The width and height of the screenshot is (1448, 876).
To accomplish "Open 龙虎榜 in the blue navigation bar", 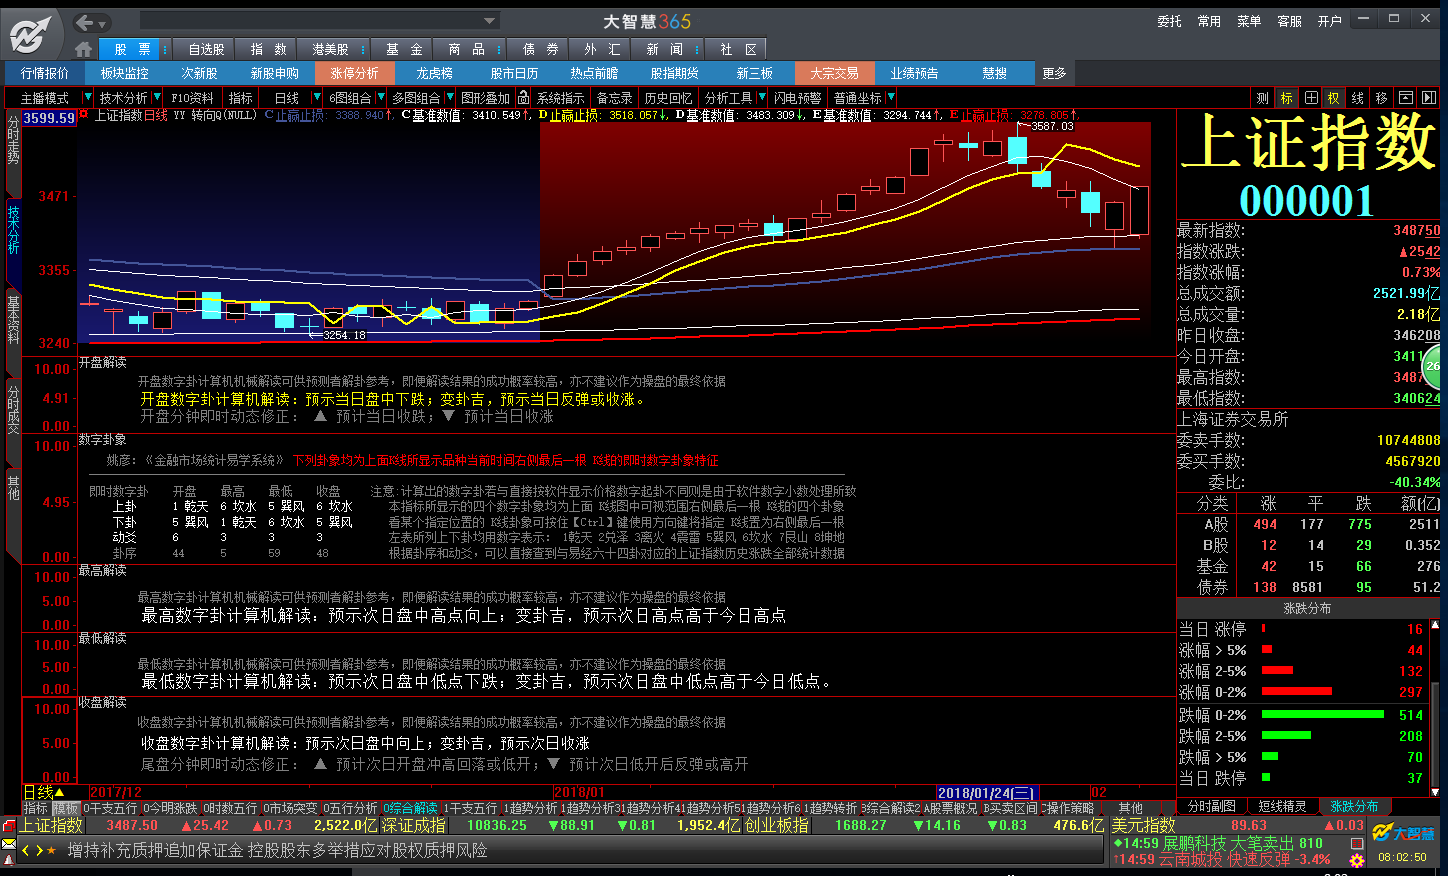I will [x=435, y=73].
